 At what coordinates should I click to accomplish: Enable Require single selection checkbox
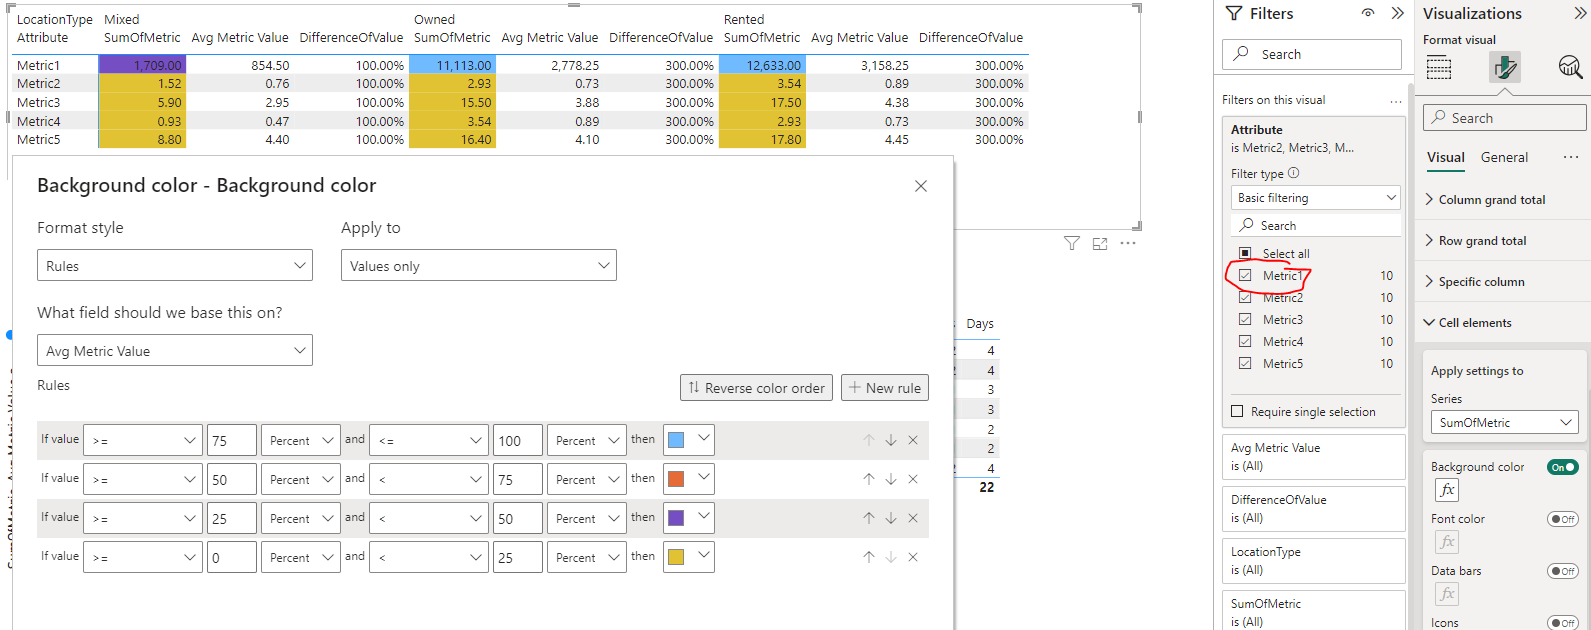pos(1237,411)
